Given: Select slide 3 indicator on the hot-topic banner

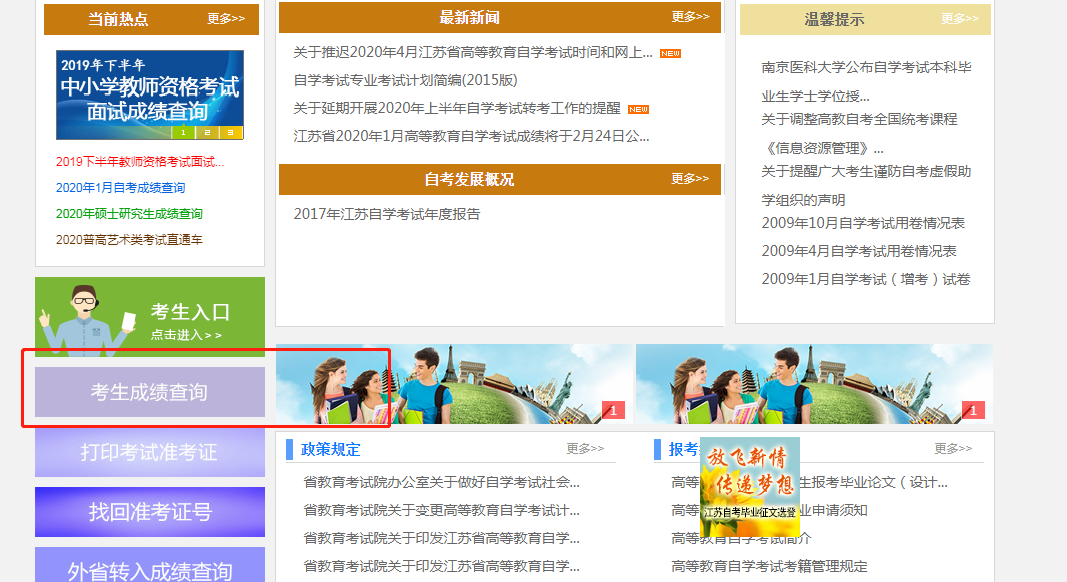Looking at the screenshot, I should pyautogui.click(x=230, y=132).
